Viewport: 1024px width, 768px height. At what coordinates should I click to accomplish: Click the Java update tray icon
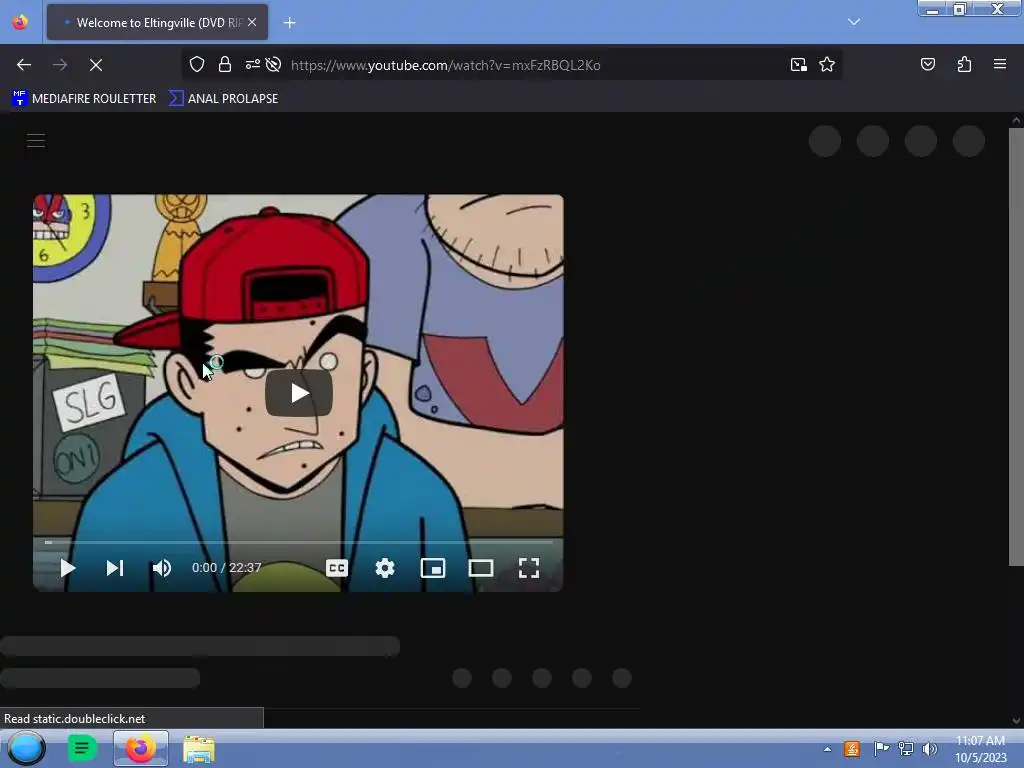[852, 748]
